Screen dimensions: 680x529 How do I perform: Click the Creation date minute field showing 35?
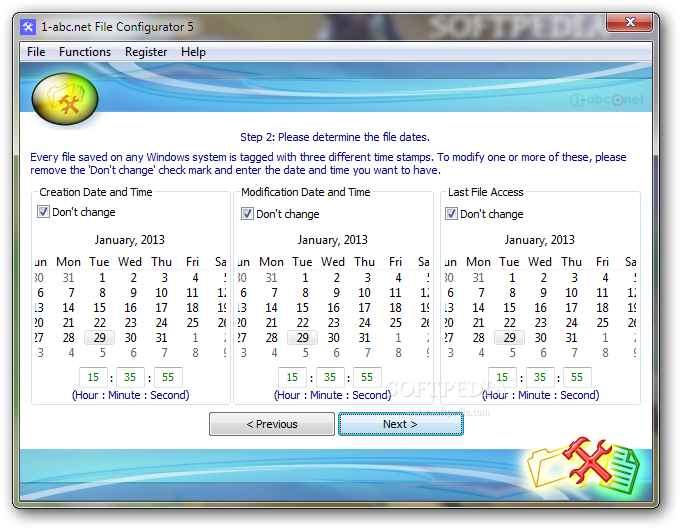(130, 377)
